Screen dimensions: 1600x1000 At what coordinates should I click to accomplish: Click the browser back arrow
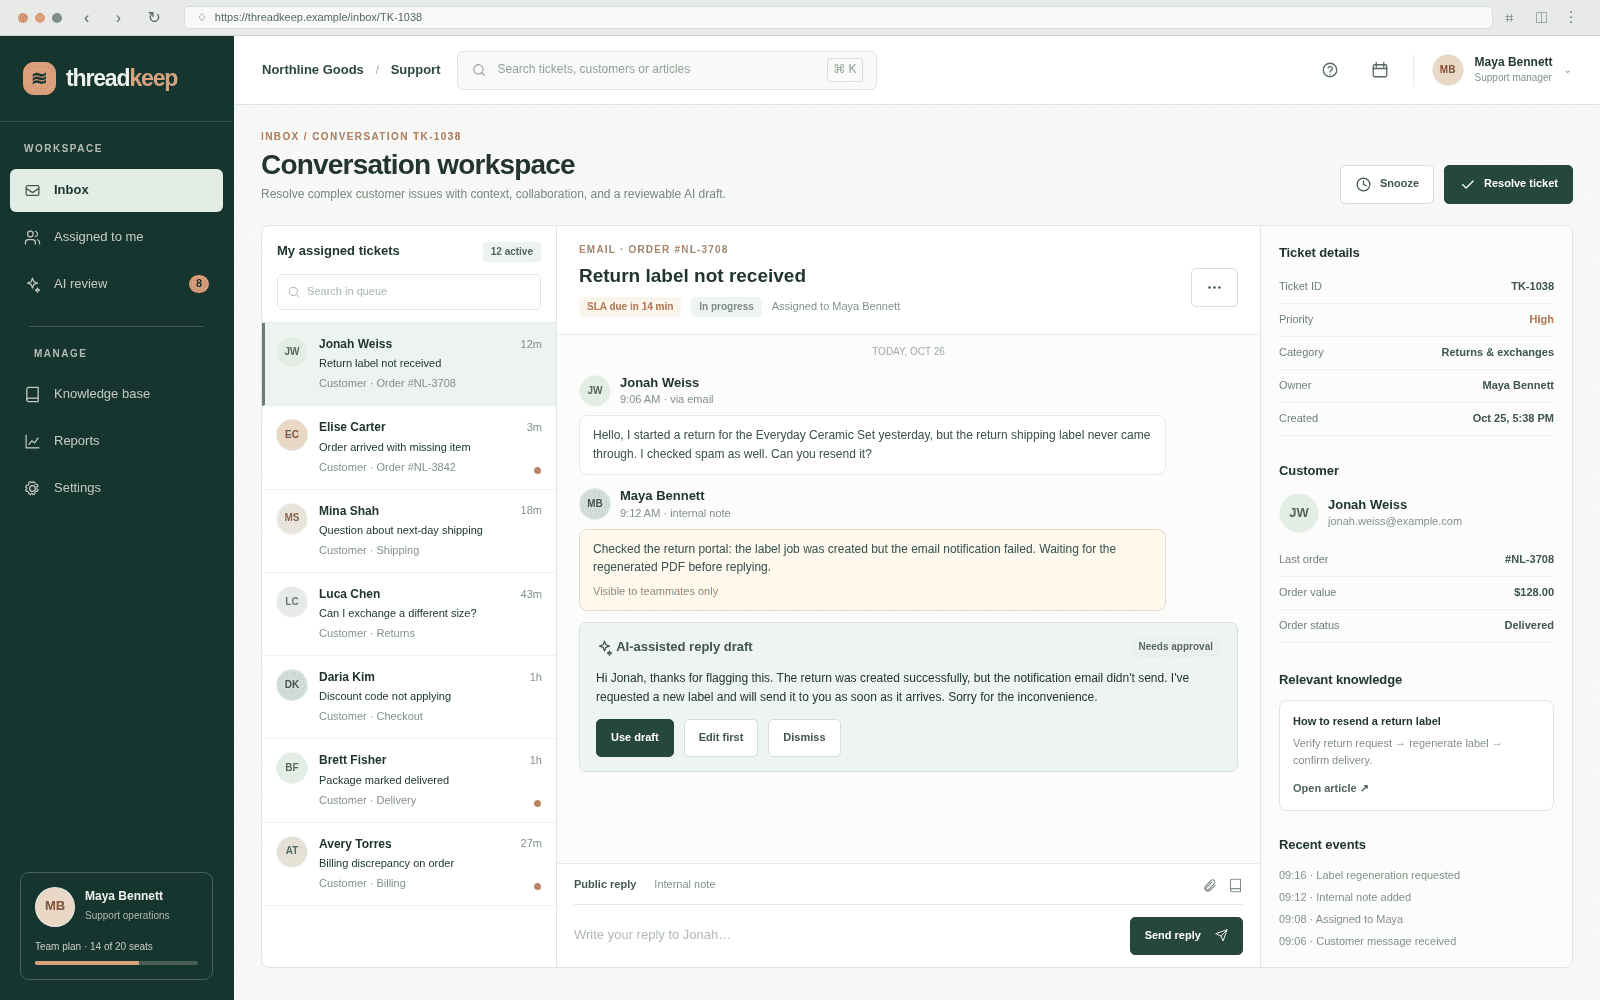click(x=86, y=17)
